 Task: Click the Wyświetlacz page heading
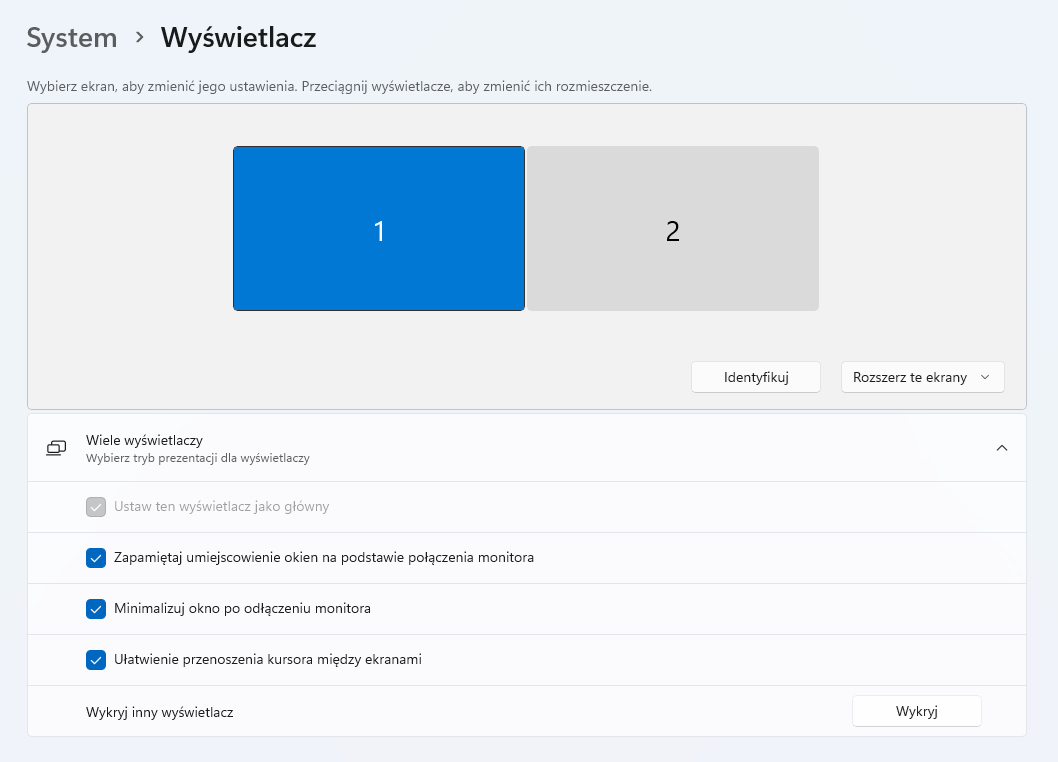[x=238, y=38]
